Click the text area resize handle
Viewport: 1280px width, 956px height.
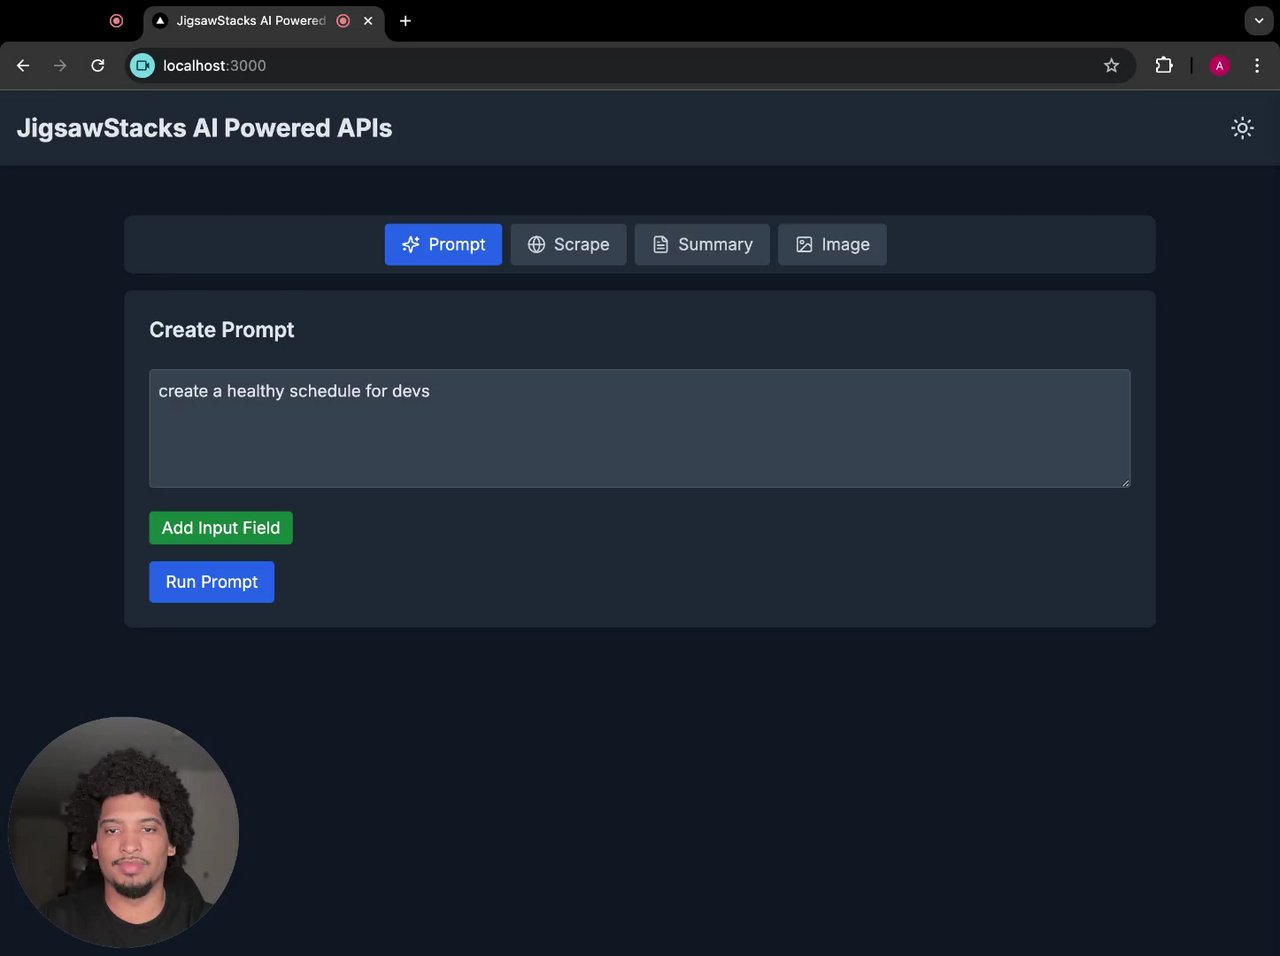tap(1125, 482)
